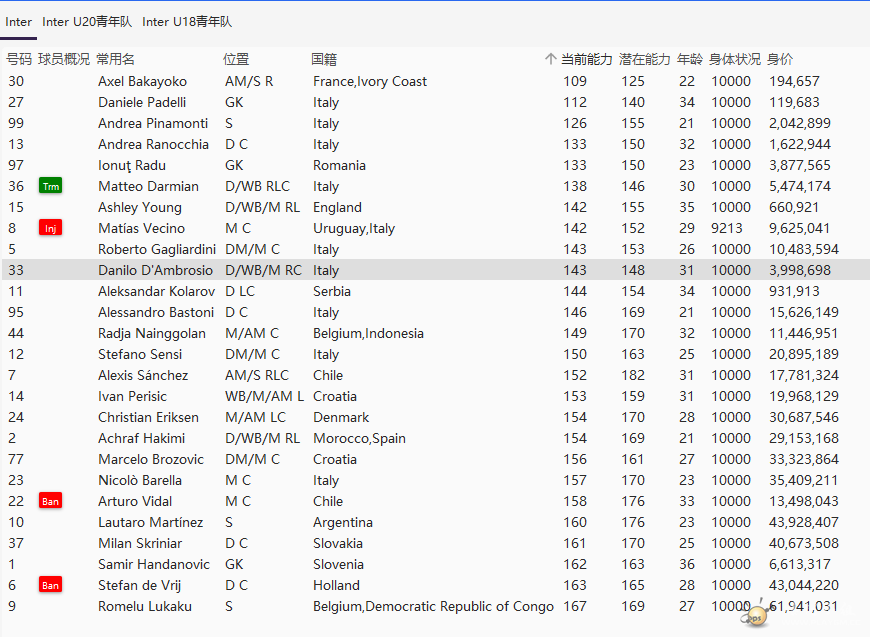This screenshot has width=870, height=637.
Task: Select player Ivan Perisic
Action: (133, 396)
